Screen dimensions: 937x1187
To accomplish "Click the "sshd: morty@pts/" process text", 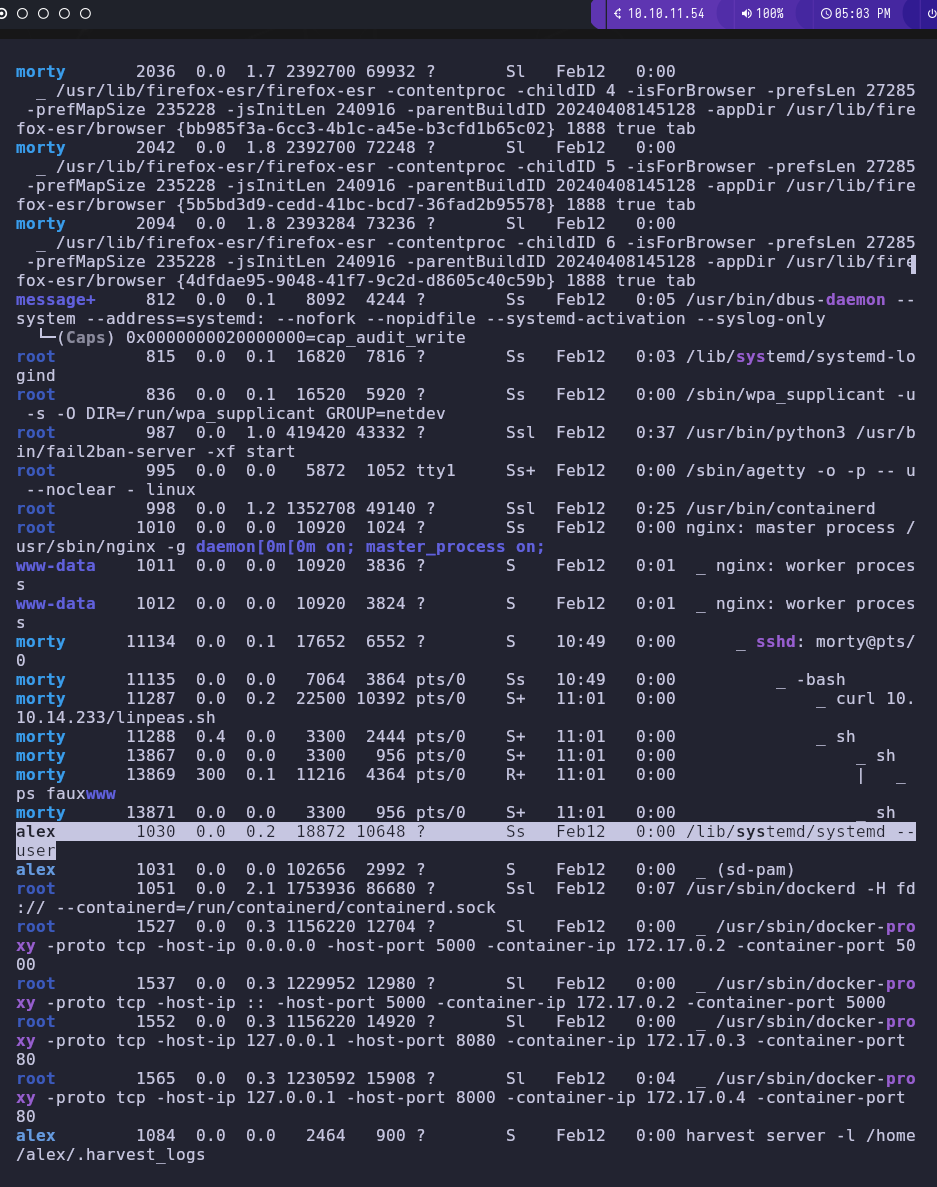I will tap(836, 642).
